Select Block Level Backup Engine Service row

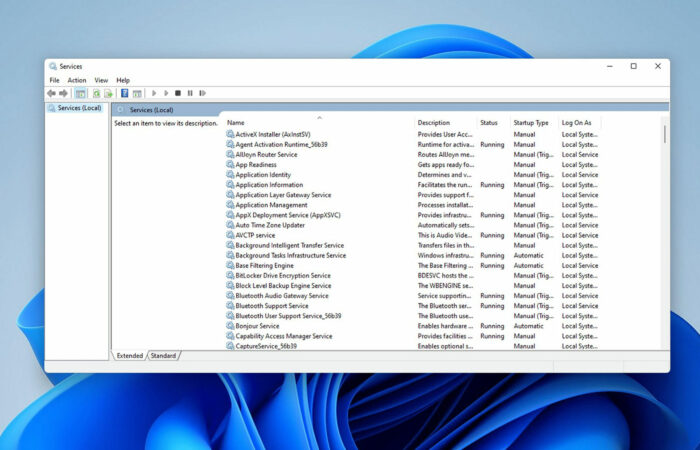pos(412,285)
